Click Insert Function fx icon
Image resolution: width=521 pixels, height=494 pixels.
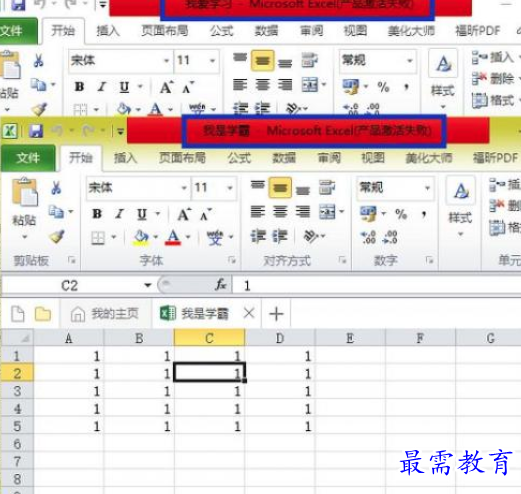click(x=221, y=285)
